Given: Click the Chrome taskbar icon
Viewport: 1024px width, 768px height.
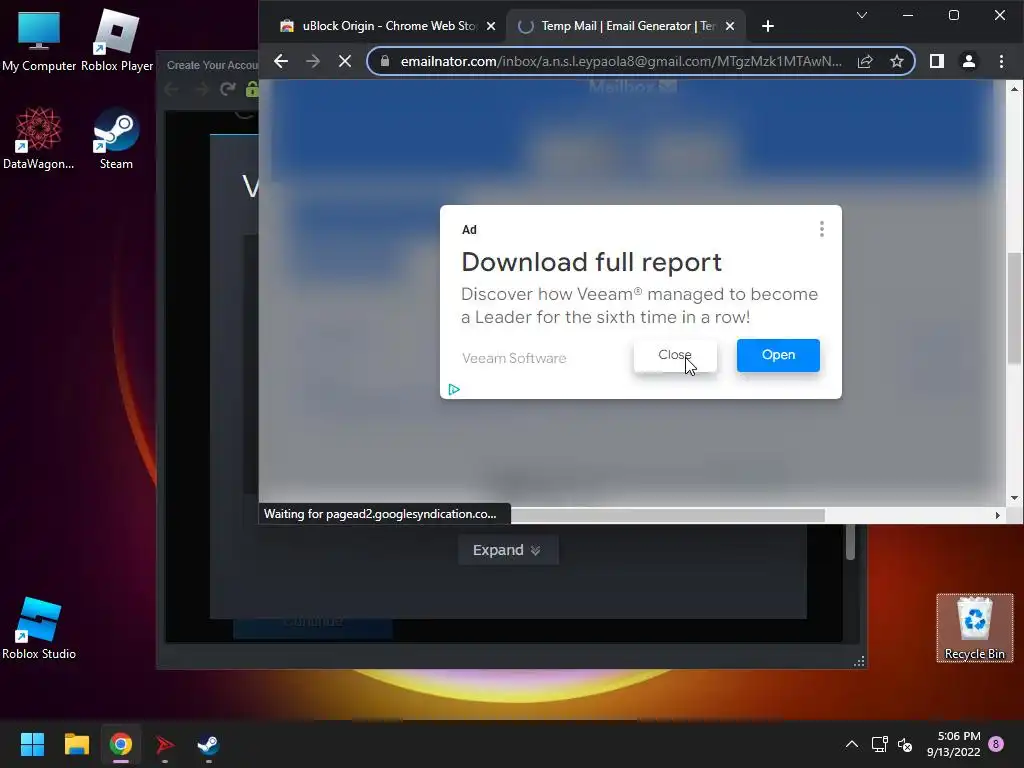Looking at the screenshot, I should 121,744.
